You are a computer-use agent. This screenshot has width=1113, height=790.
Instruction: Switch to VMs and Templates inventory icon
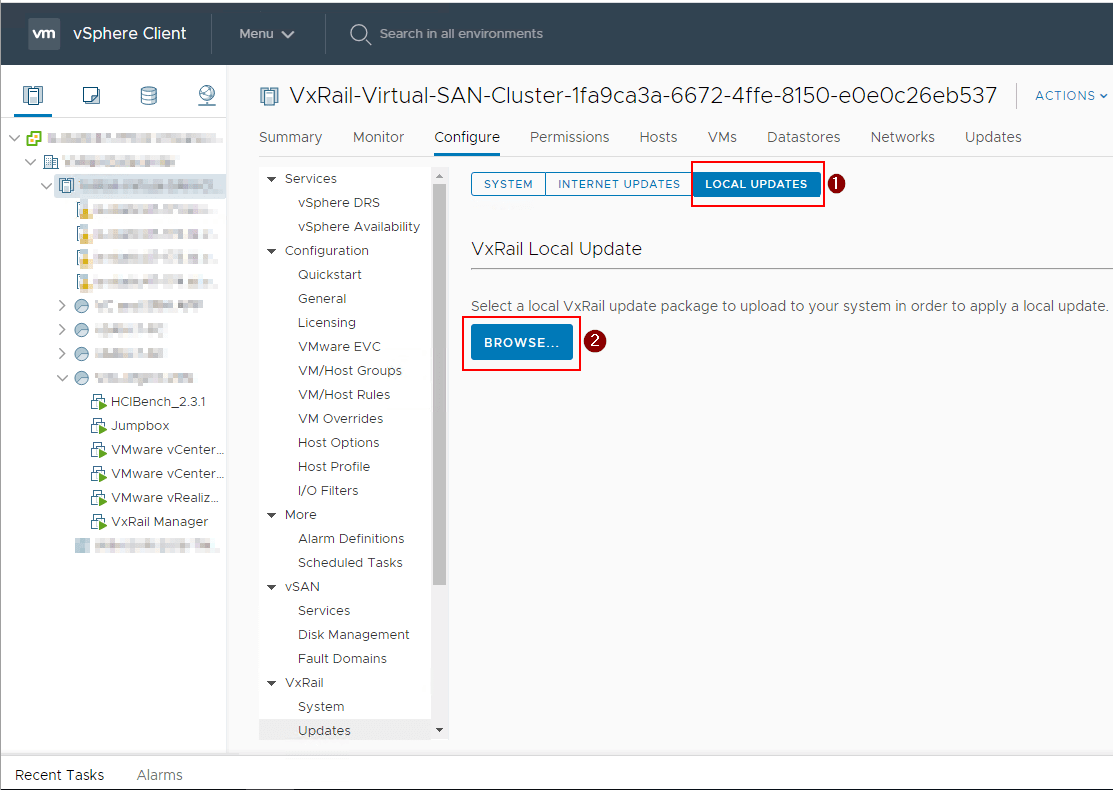coord(91,96)
